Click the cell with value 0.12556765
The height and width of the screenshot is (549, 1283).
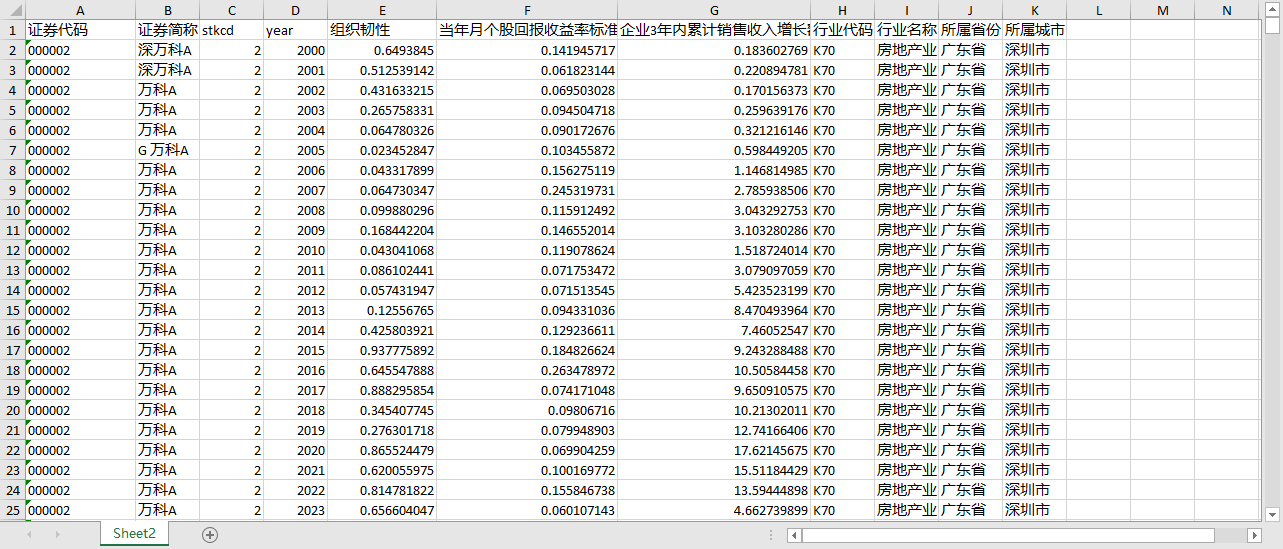click(382, 310)
